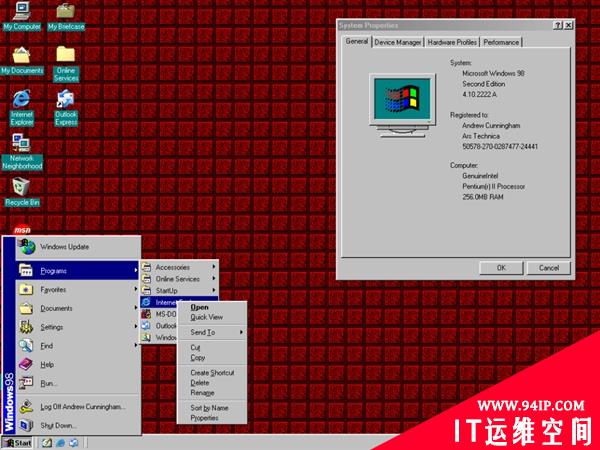This screenshot has height=450, width=600.
Task: Choose Sort by Name in context menu
Action: tap(212, 408)
